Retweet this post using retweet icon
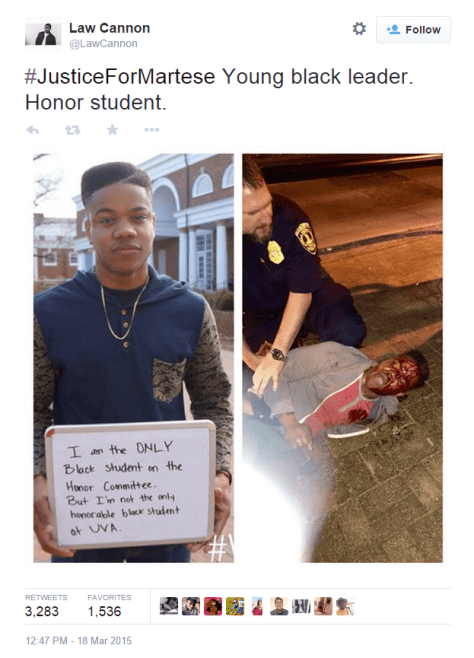This screenshot has width=474, height=658. (73, 130)
